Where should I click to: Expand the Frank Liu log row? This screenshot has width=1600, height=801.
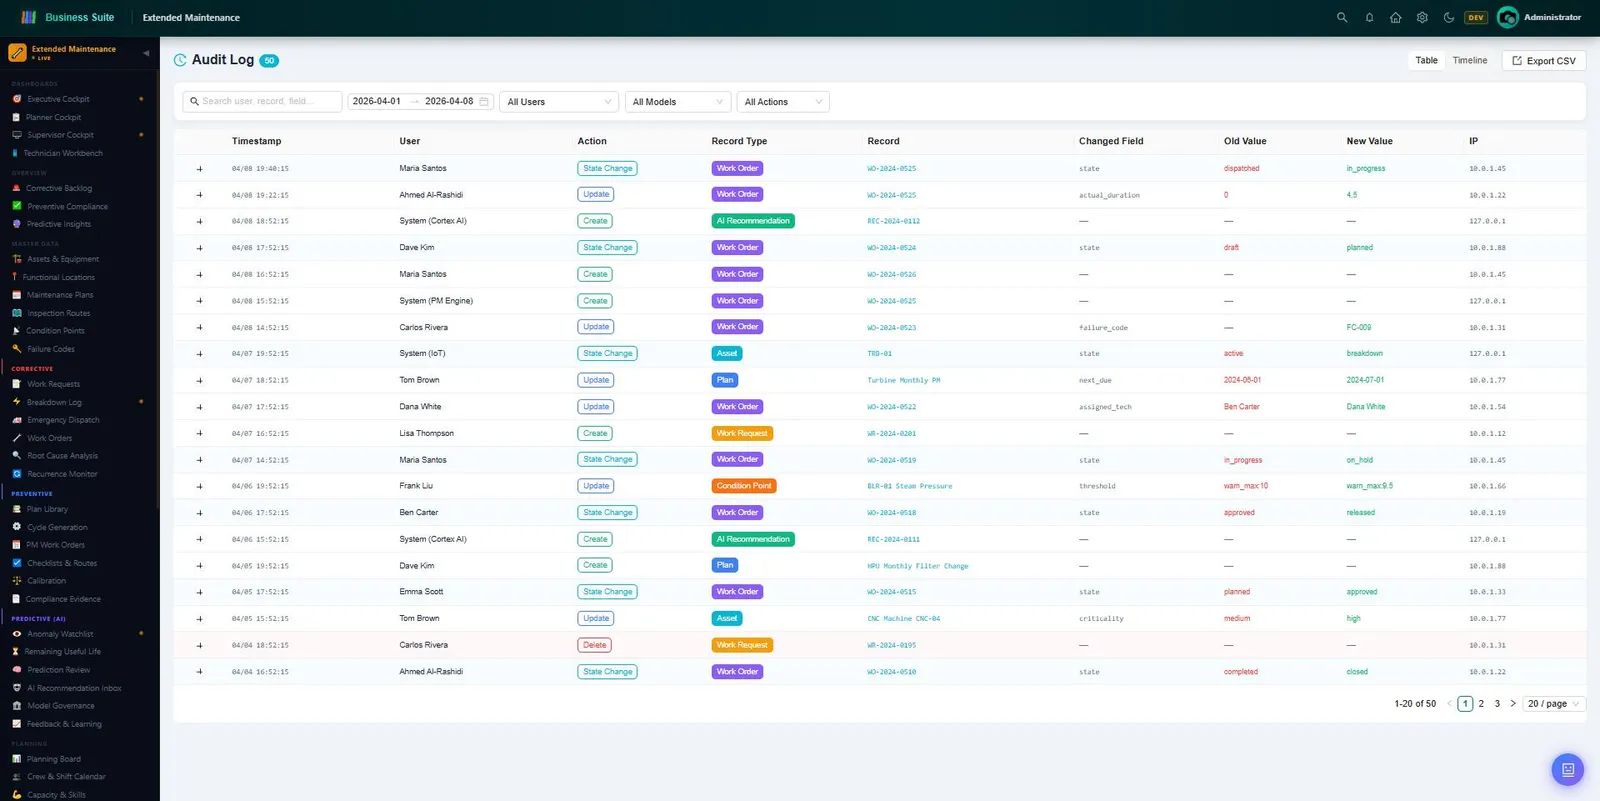coord(199,486)
